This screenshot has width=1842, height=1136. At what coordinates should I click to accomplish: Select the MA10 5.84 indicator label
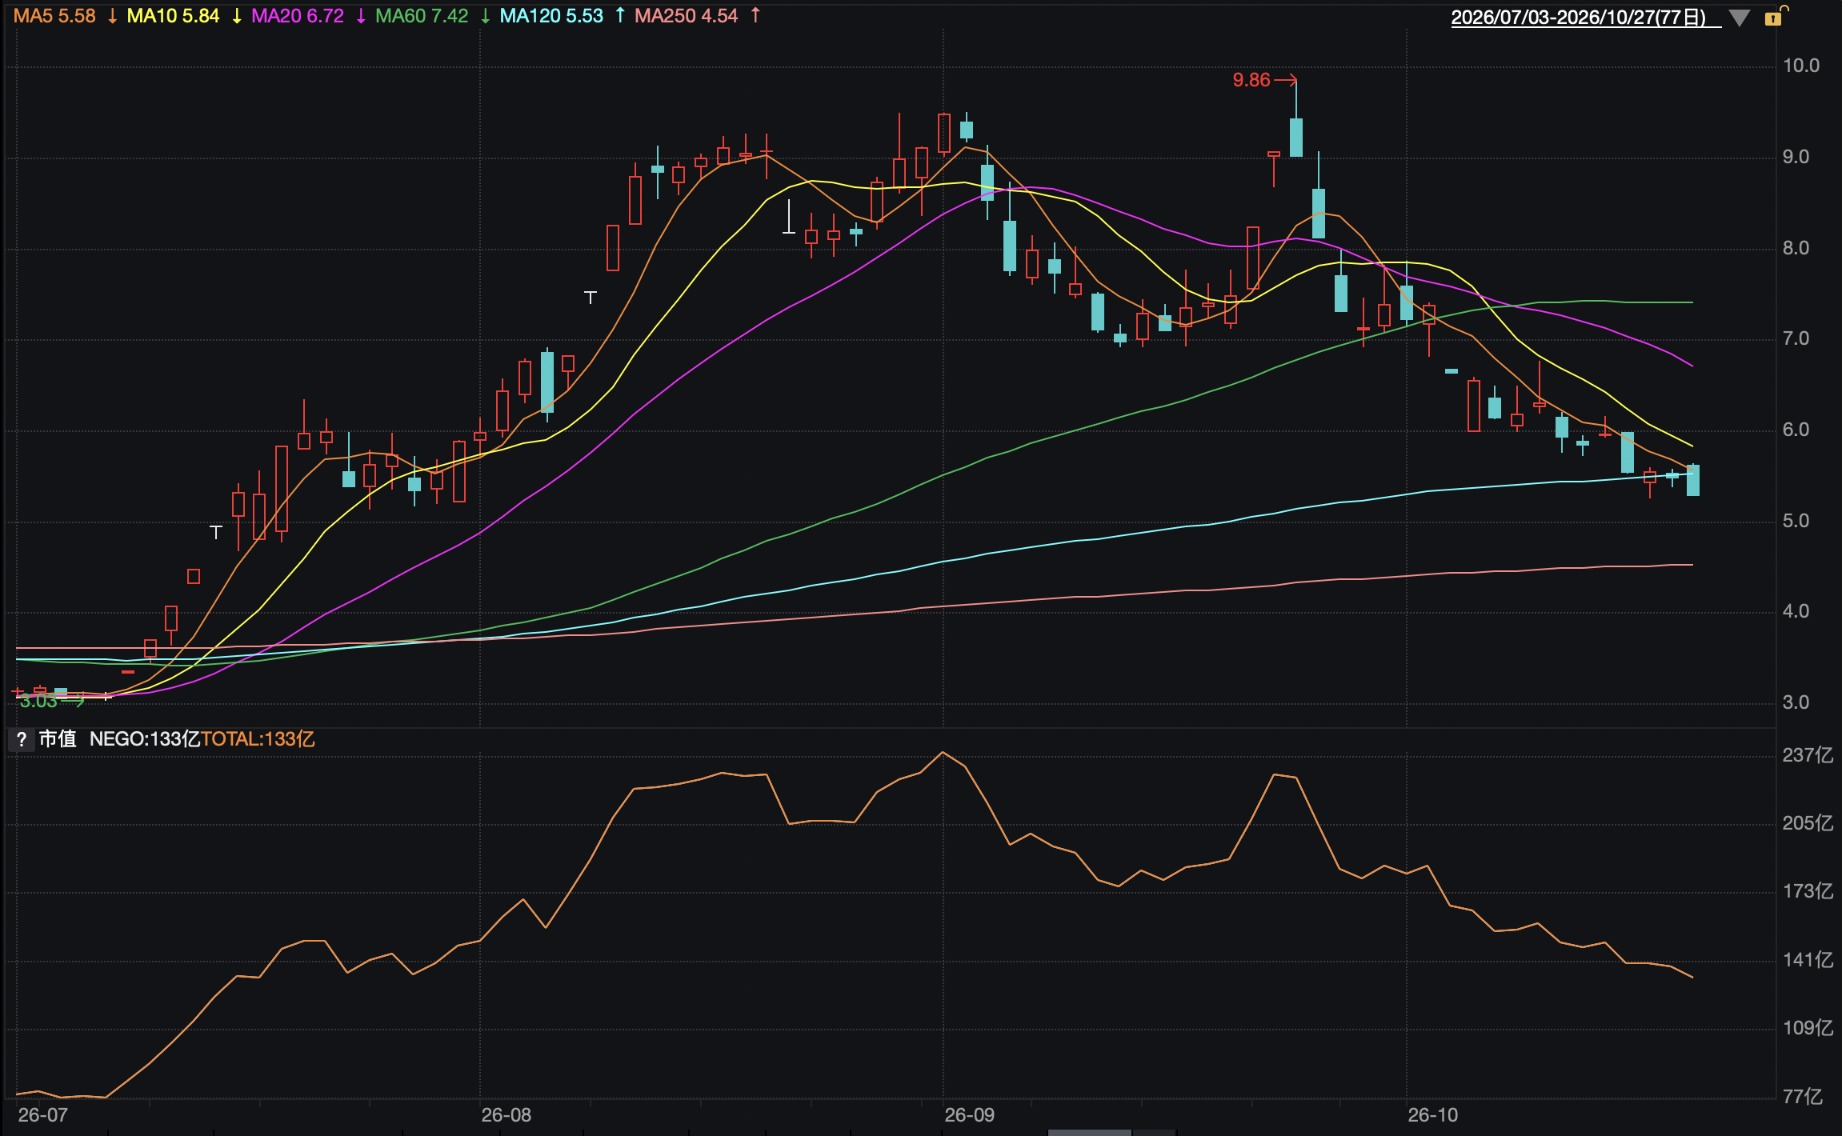point(173,16)
